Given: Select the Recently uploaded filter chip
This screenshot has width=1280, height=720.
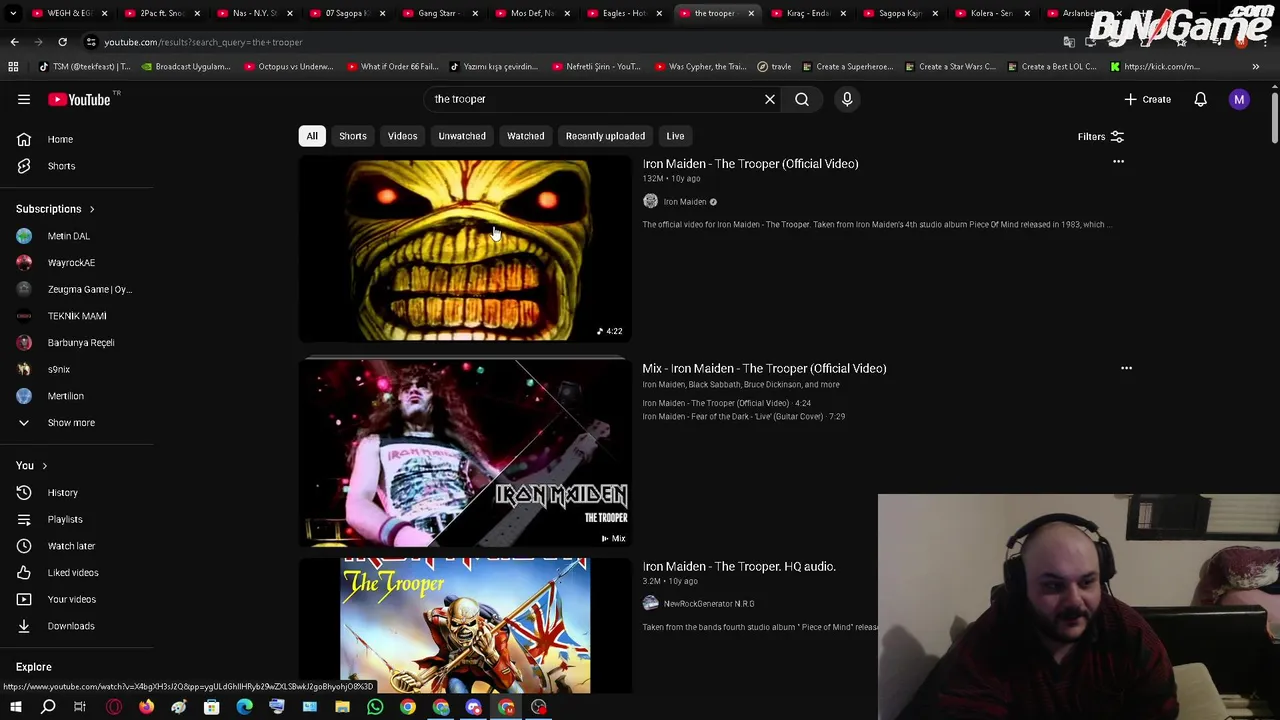Looking at the screenshot, I should 605,136.
